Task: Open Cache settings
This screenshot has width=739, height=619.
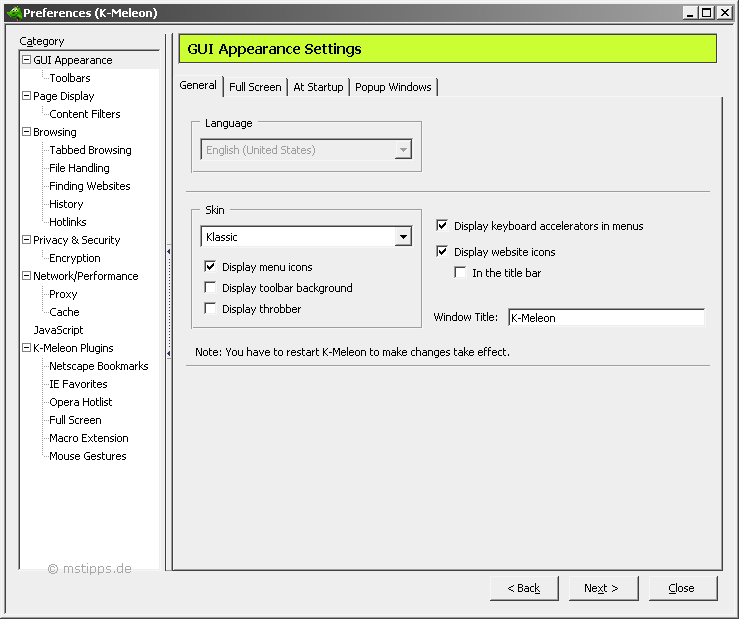Action: click(64, 312)
